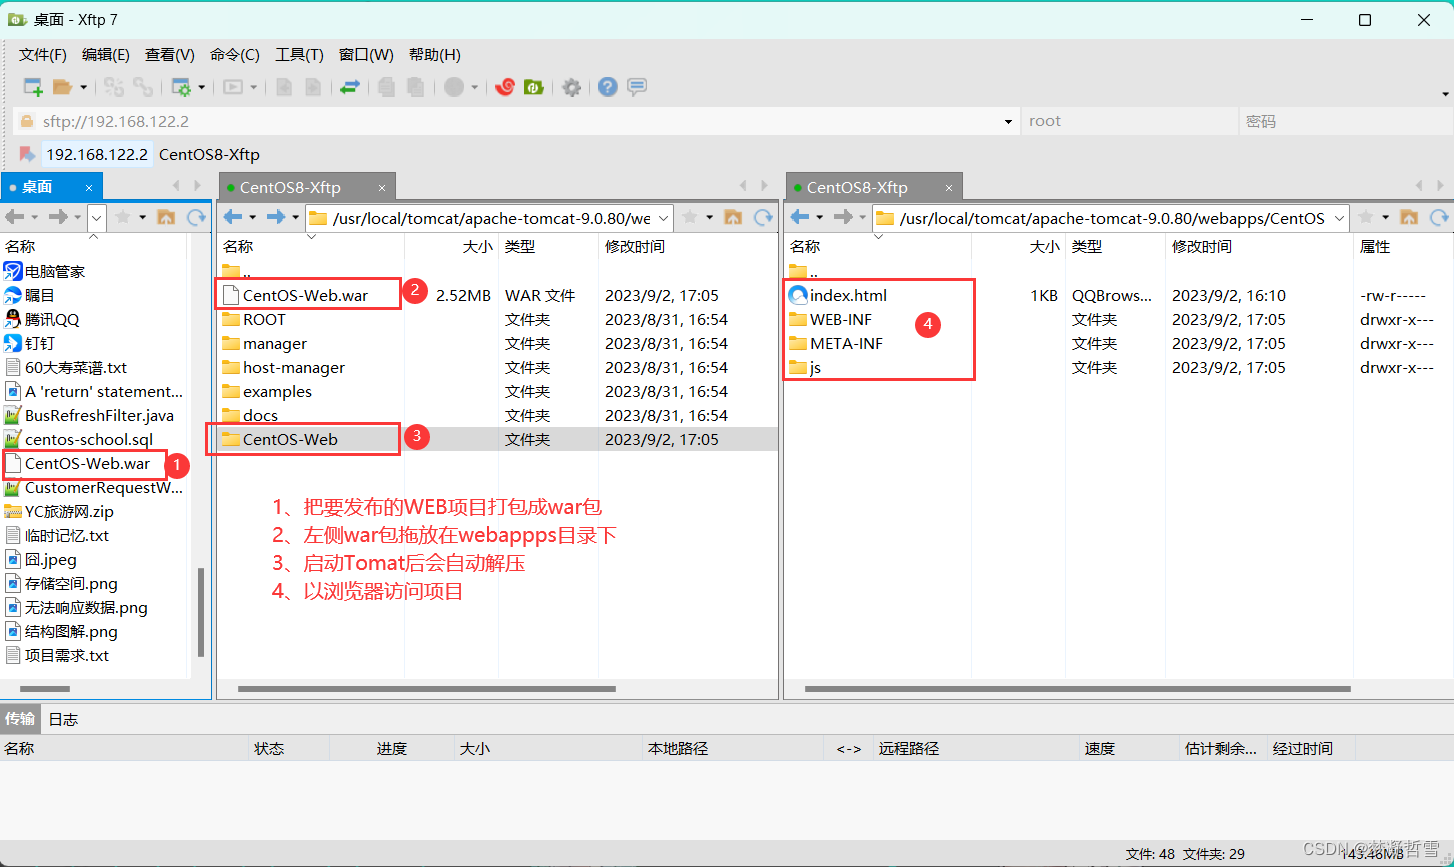Viewport: 1454px width, 867px height.
Task: Switch to the 日志 log tab
Action: click(x=63, y=719)
